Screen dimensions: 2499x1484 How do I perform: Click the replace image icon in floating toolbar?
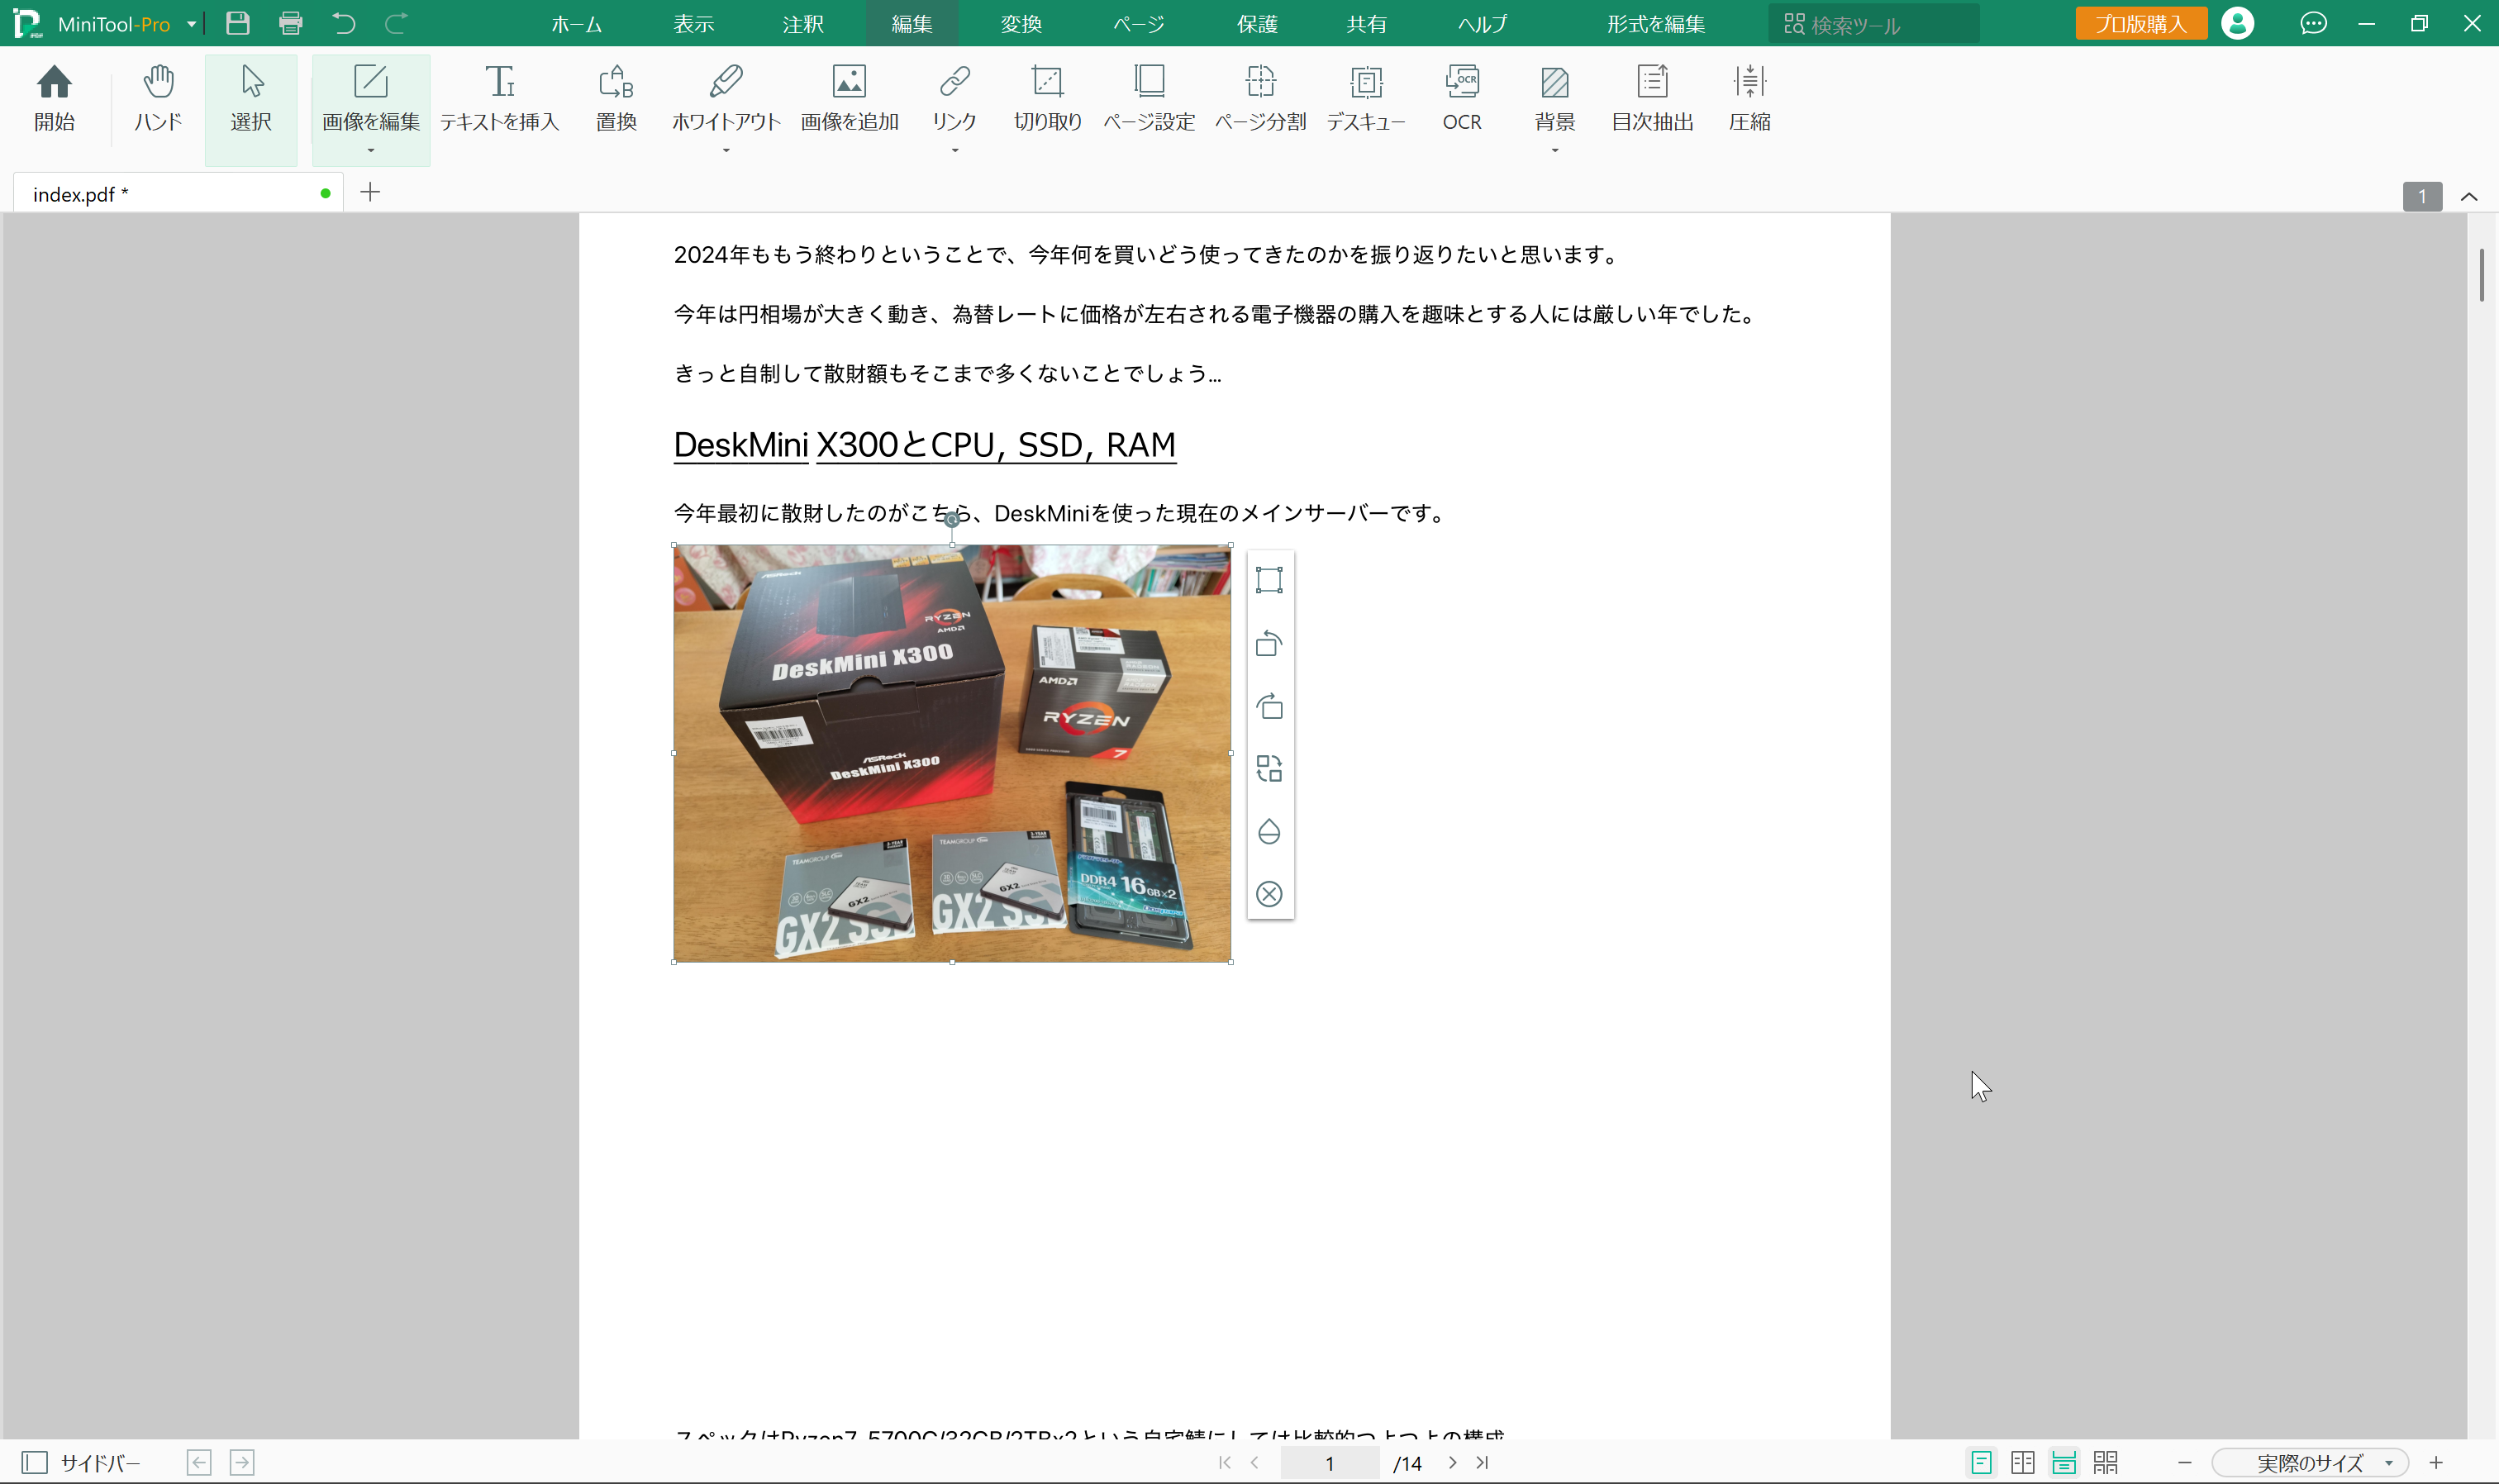pos(1269,768)
